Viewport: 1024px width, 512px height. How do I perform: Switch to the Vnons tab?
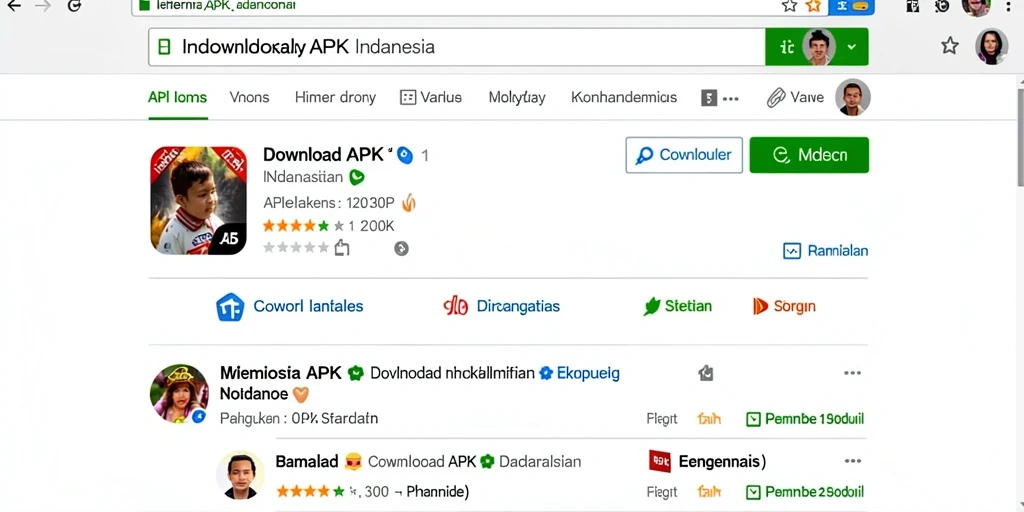[x=249, y=98]
